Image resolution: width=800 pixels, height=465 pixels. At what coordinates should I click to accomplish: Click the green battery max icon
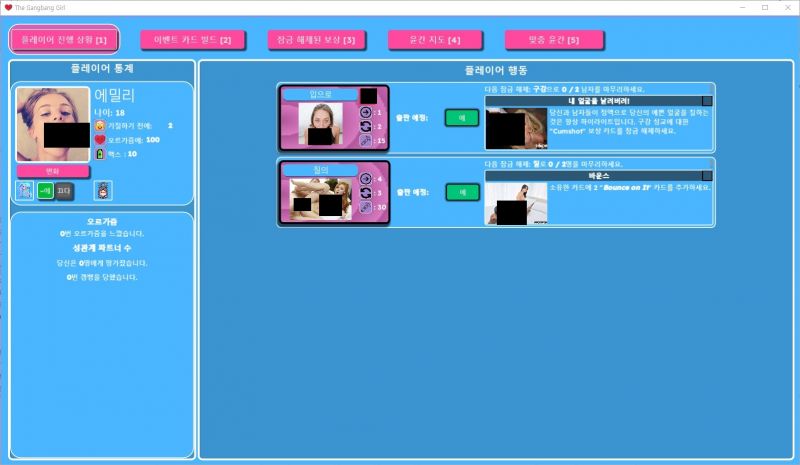click(x=100, y=154)
